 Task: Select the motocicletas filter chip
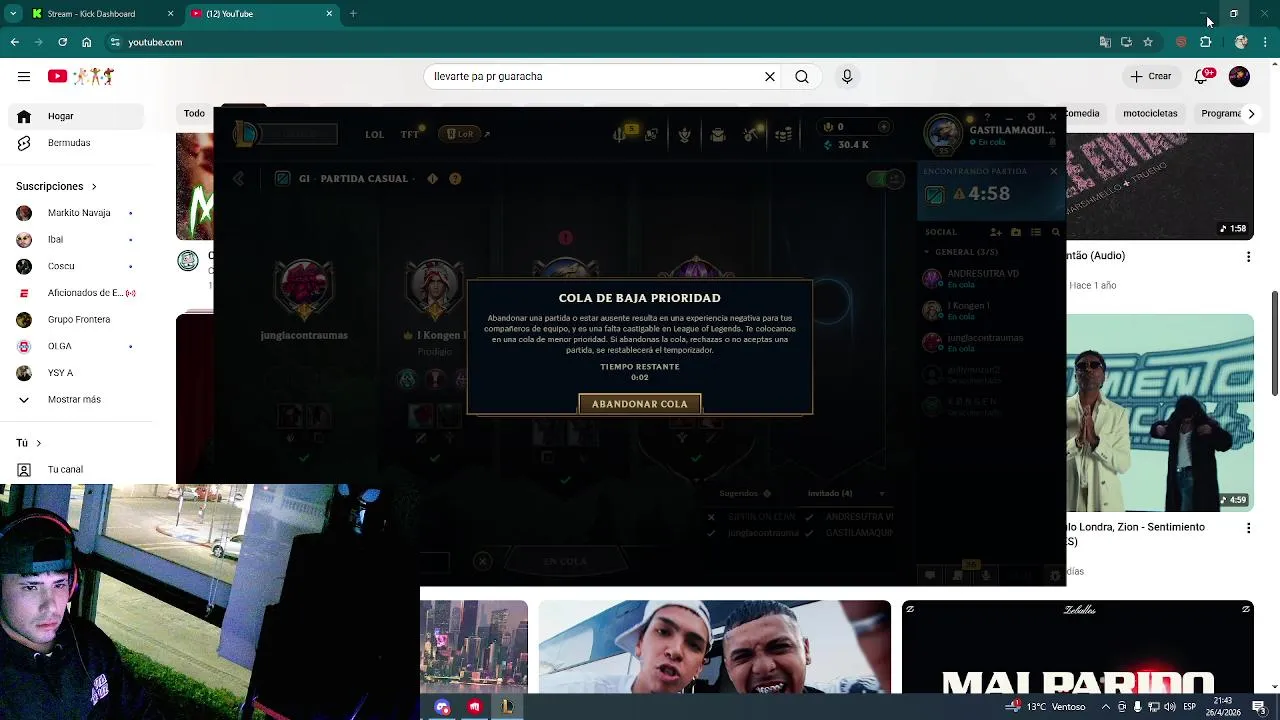tap(1150, 113)
